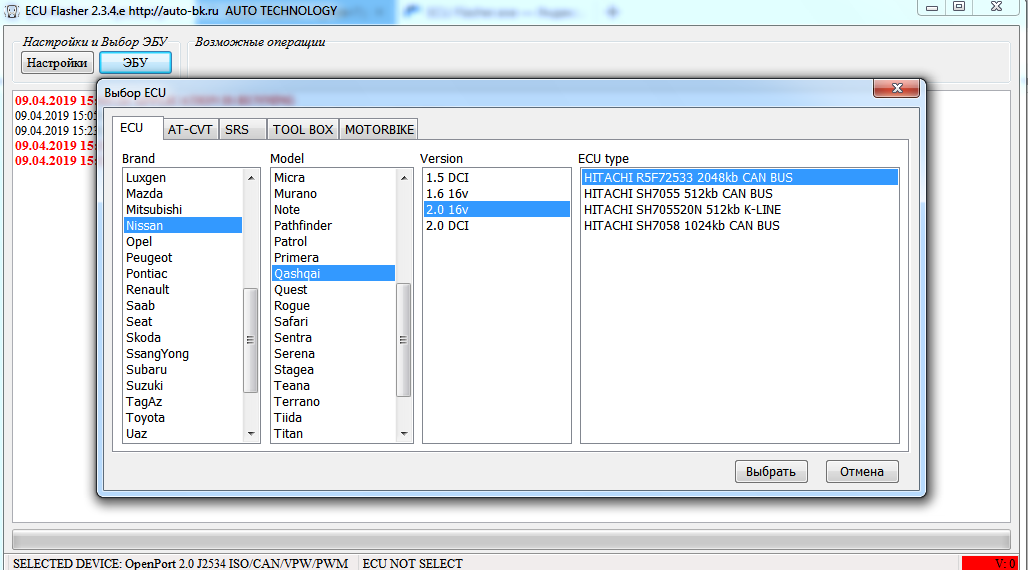Cancel the dialog with Отмена
This screenshot has width=1028, height=570.
[861, 472]
